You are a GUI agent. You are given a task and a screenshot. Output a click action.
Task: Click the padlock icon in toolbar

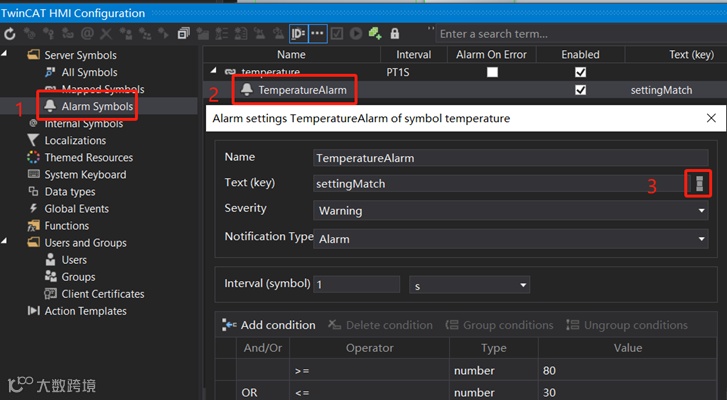[x=395, y=33]
